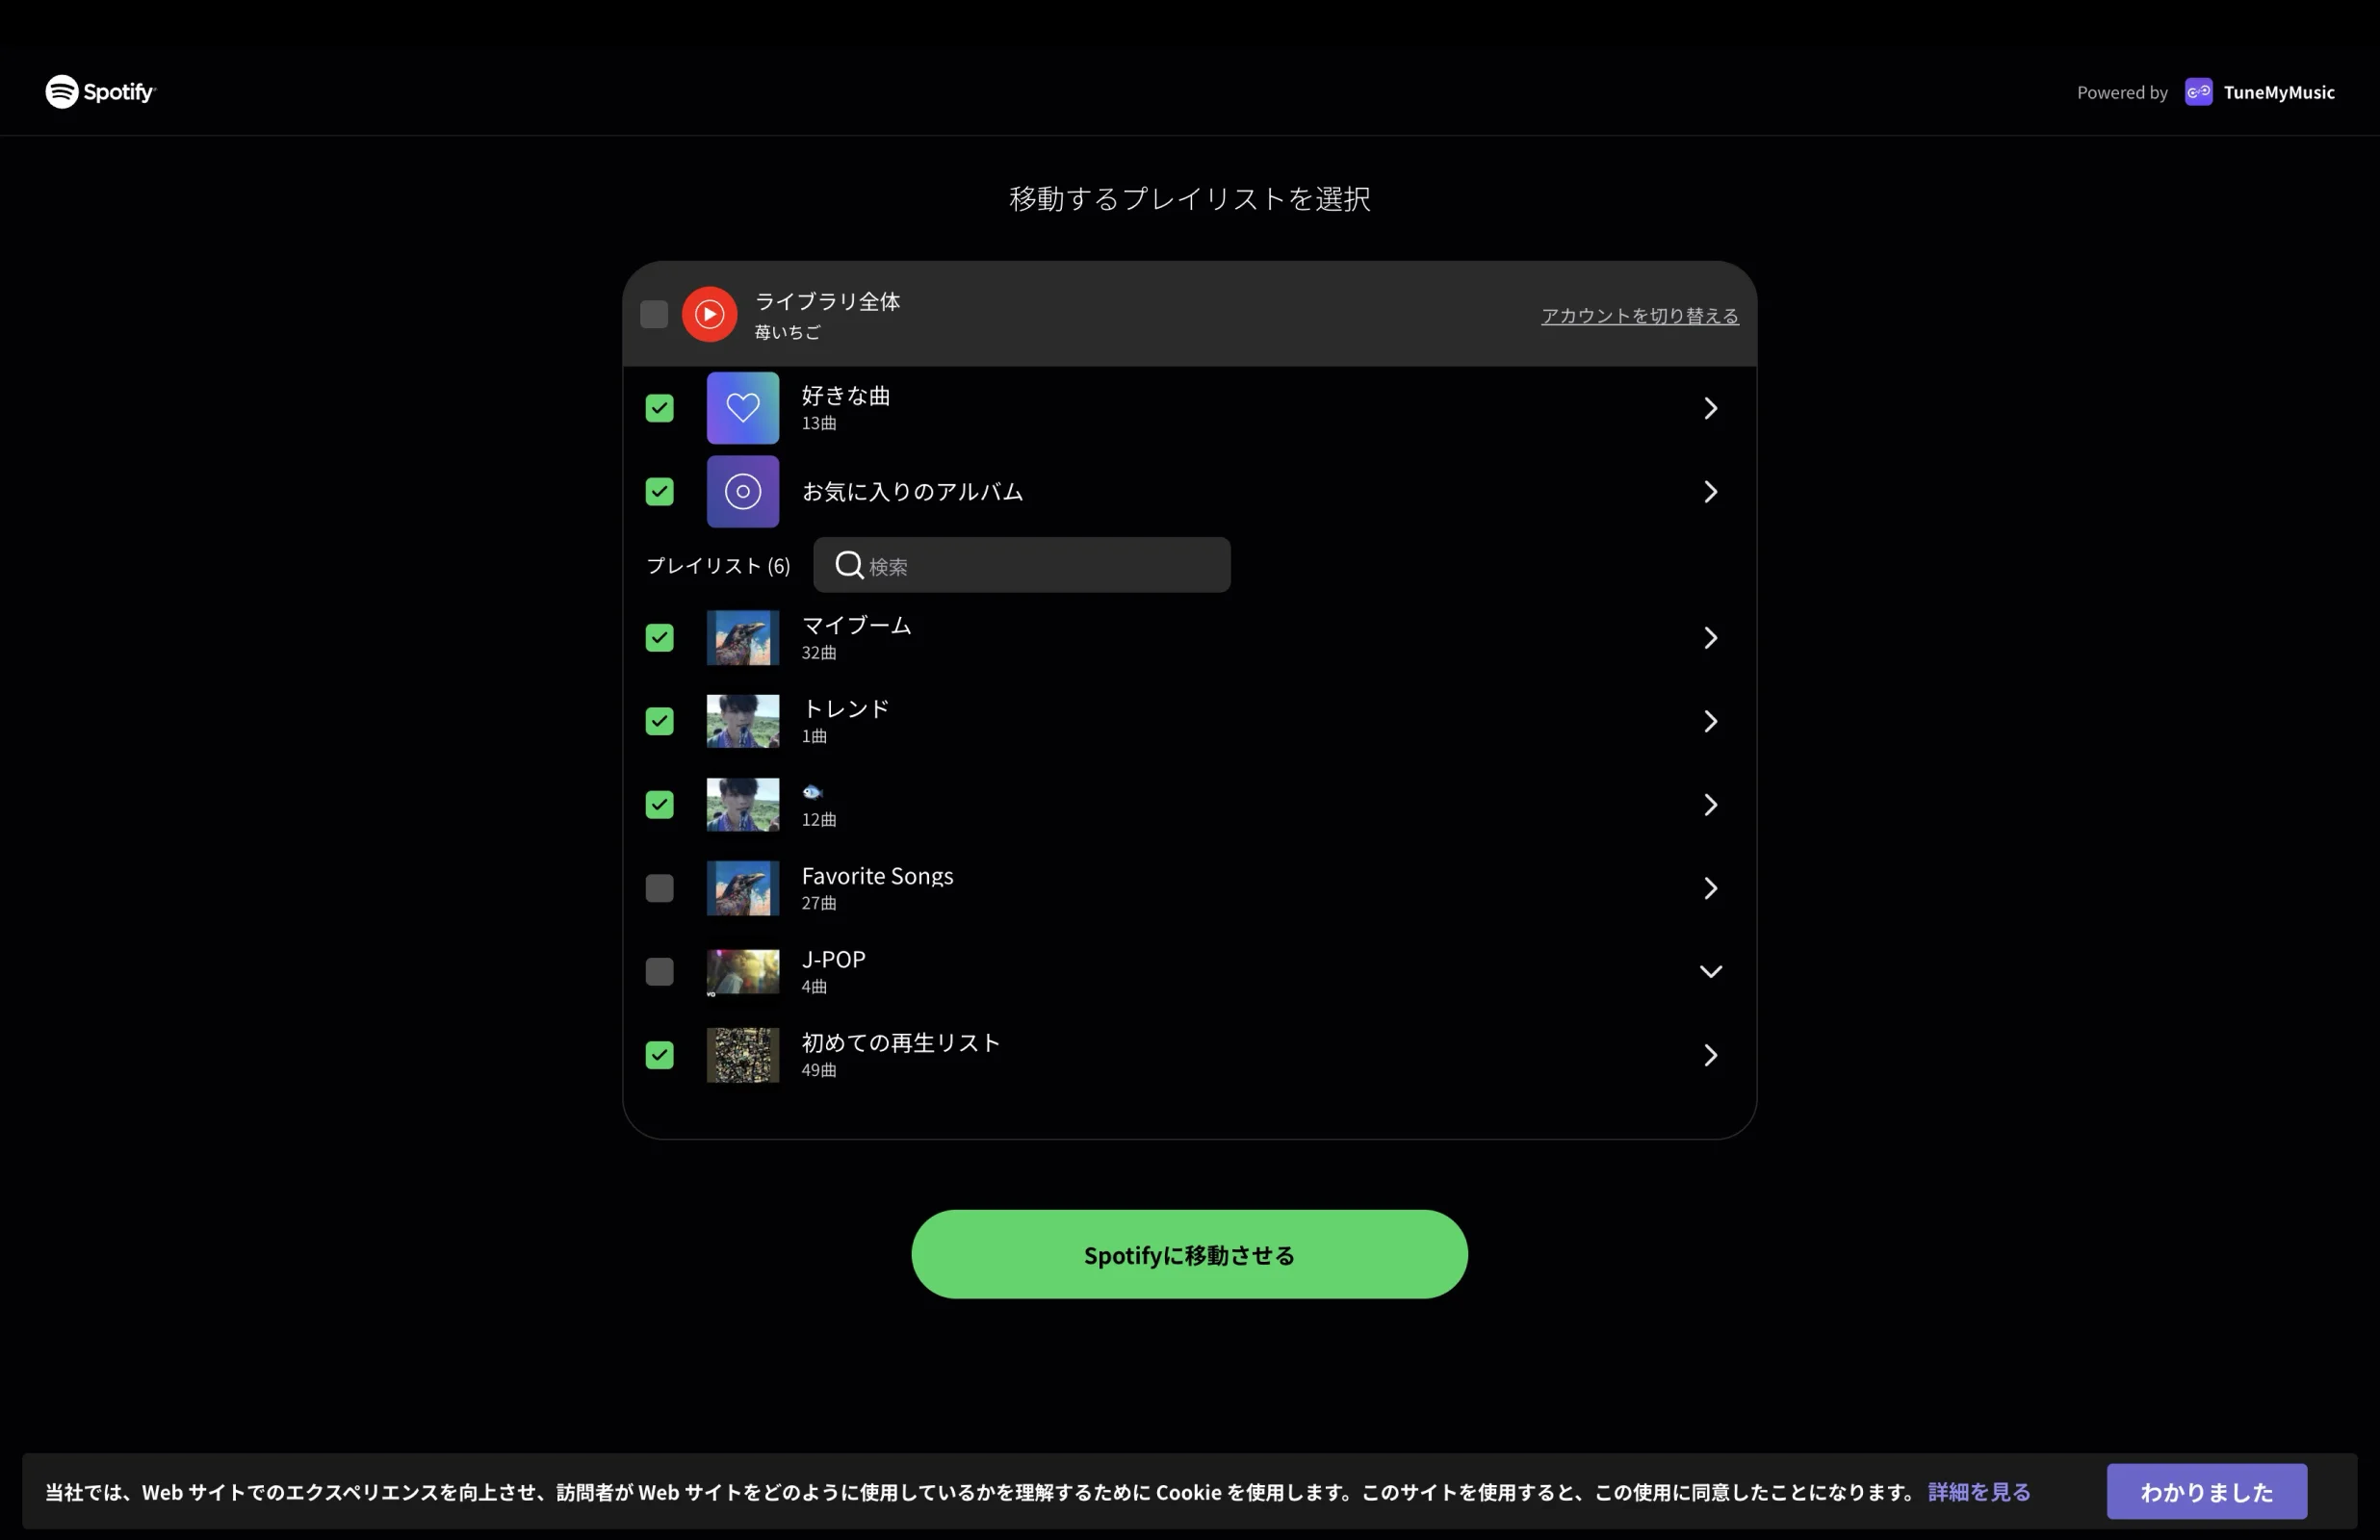The width and height of the screenshot is (2380, 1540).
Task: Expand the 12曲 fish emoji playlist chevron
Action: [1710, 805]
